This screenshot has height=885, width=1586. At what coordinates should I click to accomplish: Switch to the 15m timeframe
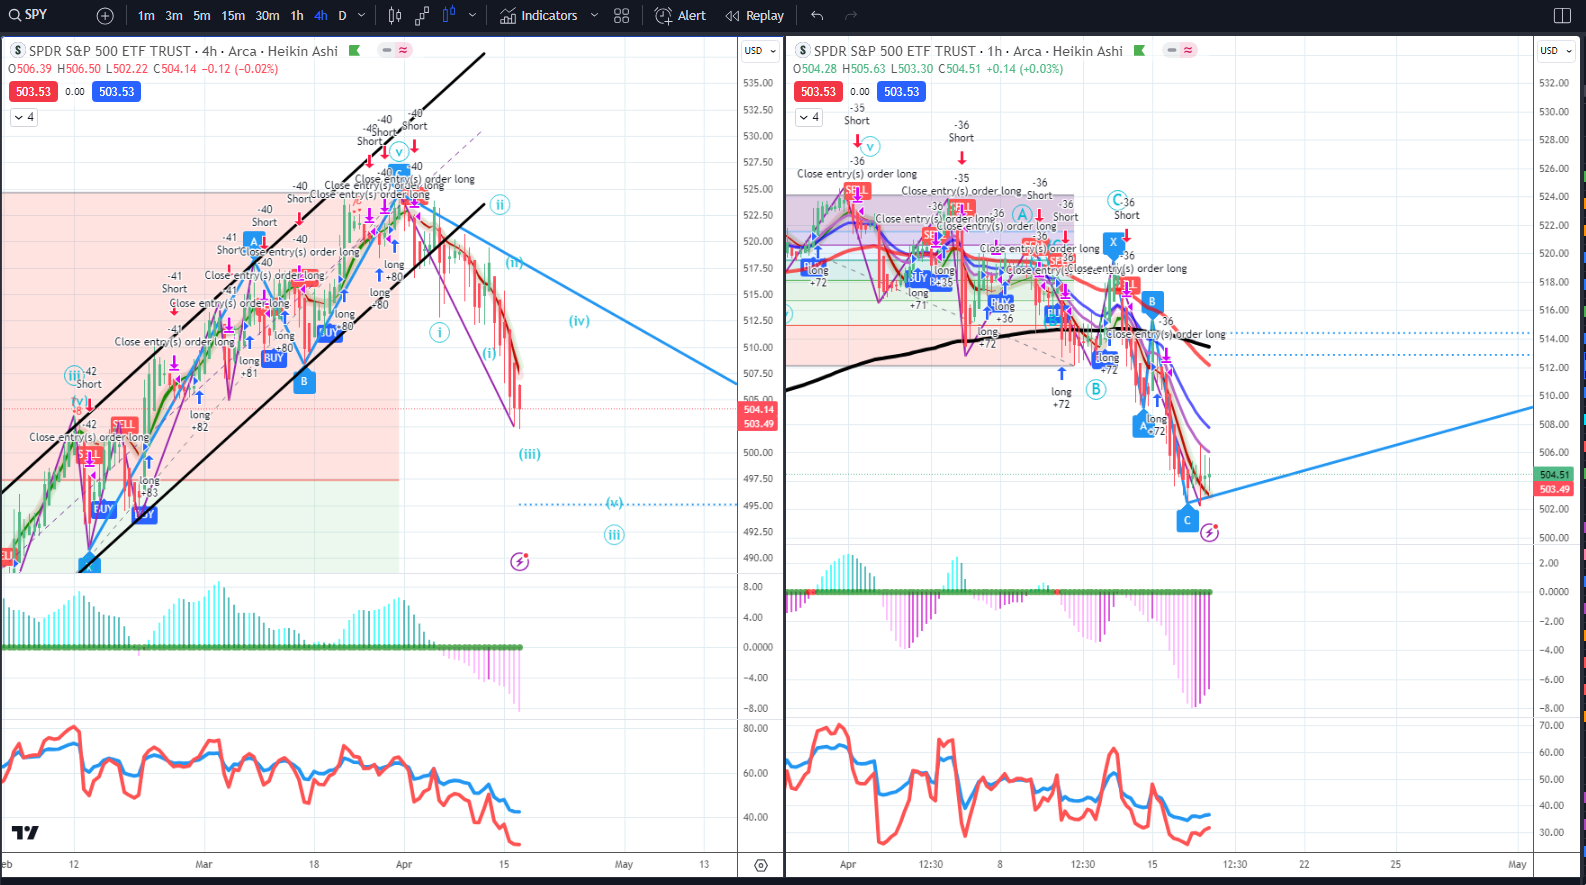tap(233, 16)
